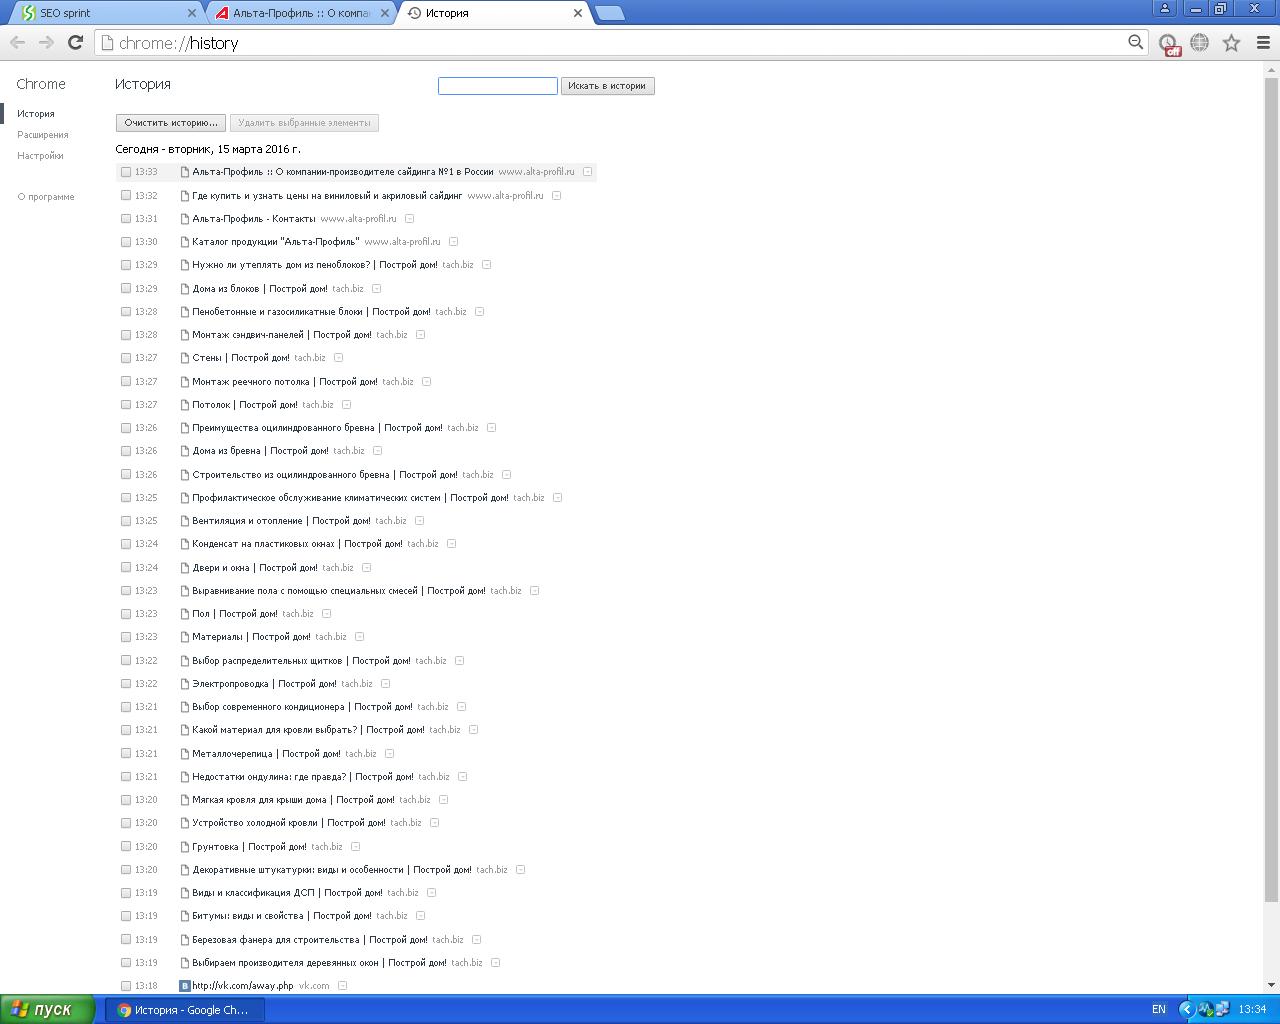
Task: Click the EN language indicator in taskbar
Action: tap(1159, 1009)
